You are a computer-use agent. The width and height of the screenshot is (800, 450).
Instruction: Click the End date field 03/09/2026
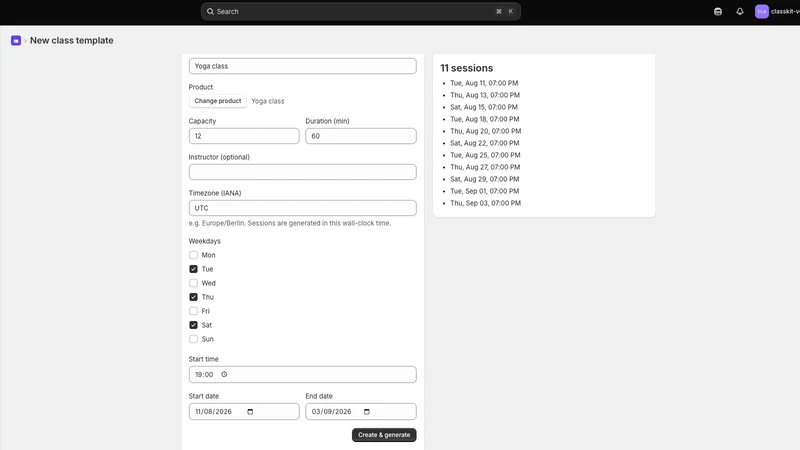[361, 412]
